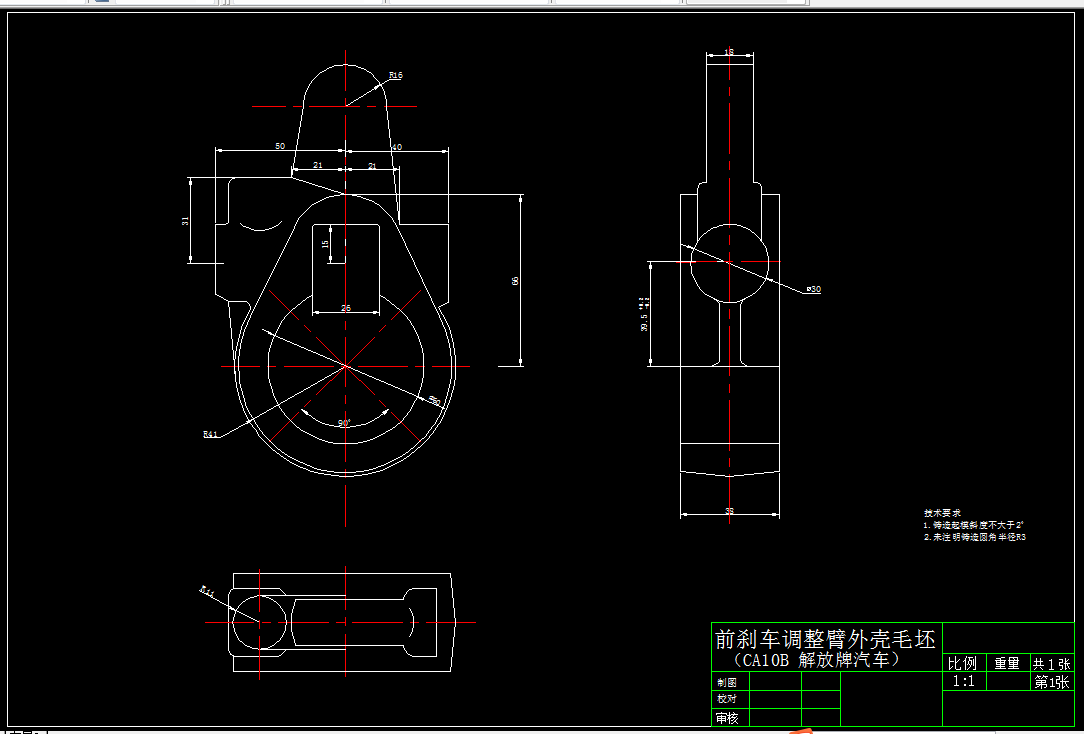Select the 31 vertical dimension text
Viewport: 1084px width, 734px height.
(185, 220)
